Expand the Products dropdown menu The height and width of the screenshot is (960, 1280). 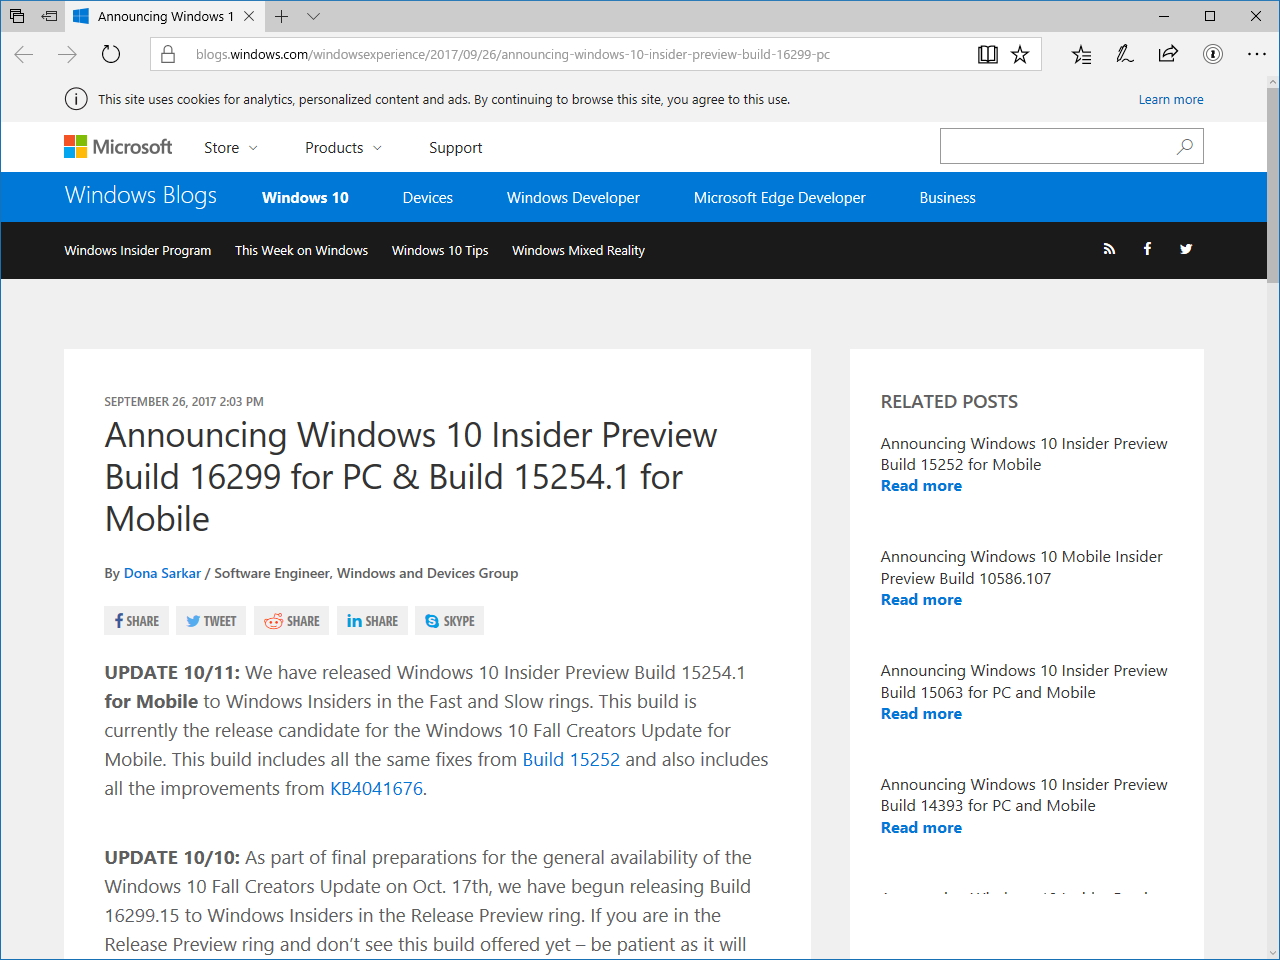point(343,147)
